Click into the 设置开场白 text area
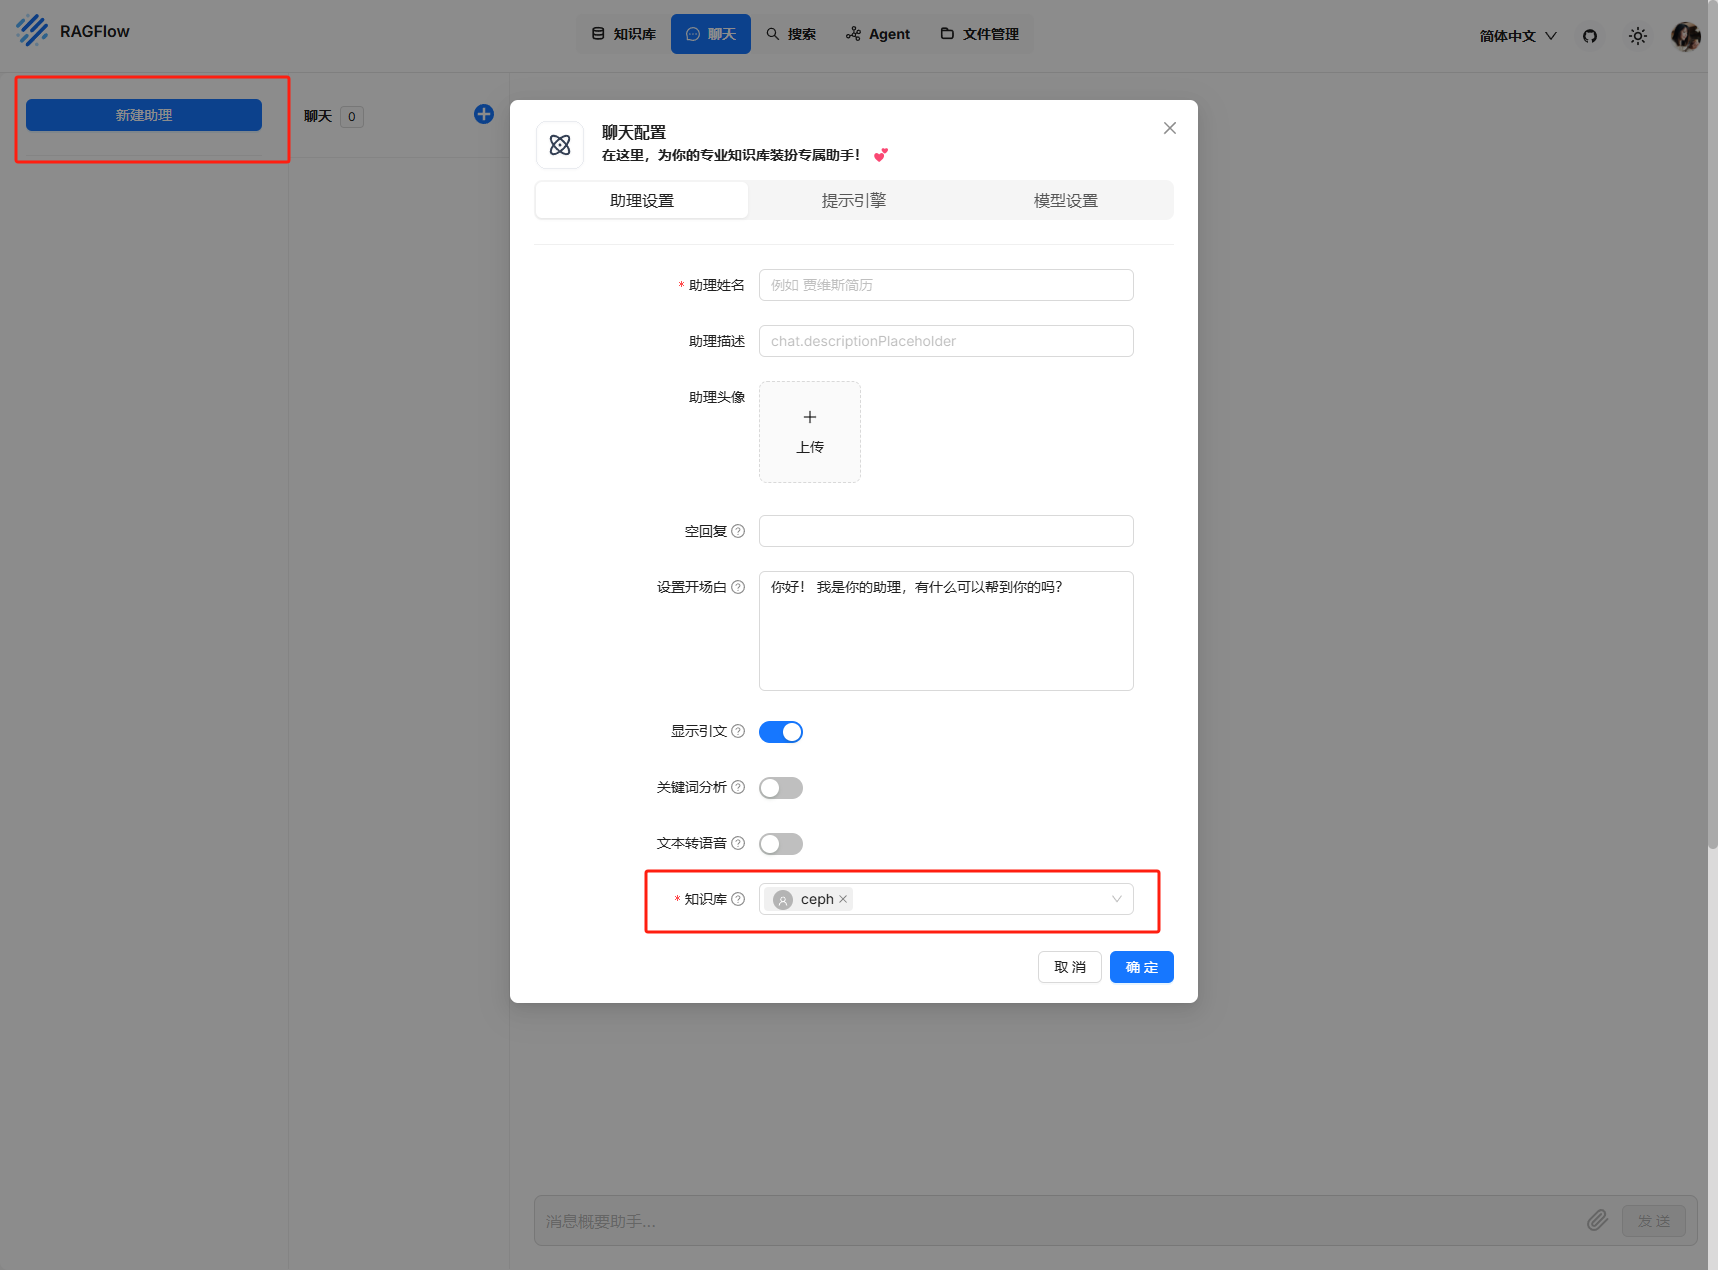 [946, 631]
